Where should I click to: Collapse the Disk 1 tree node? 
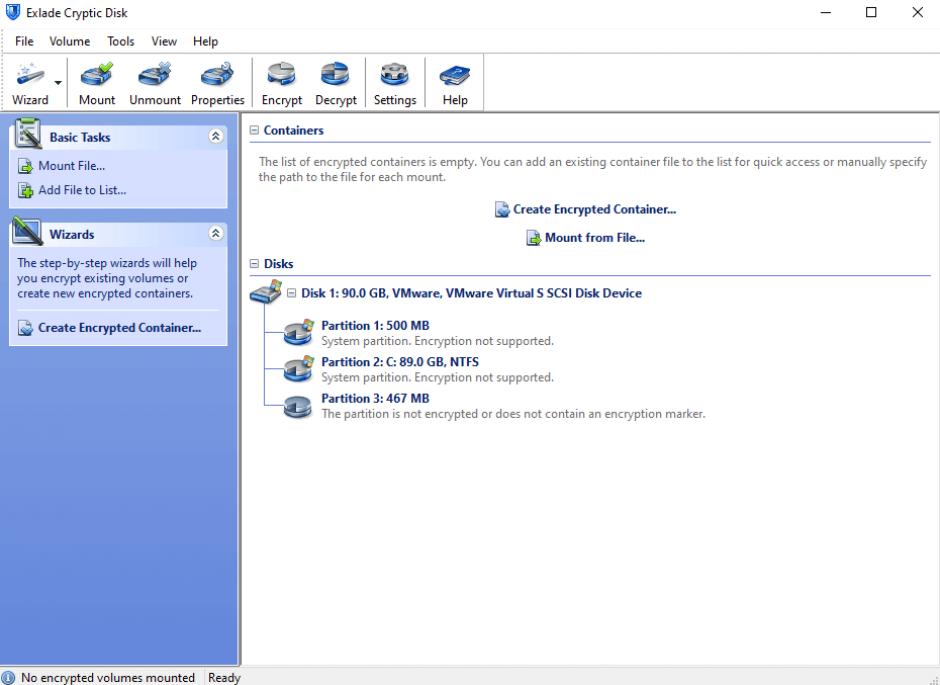(x=292, y=294)
